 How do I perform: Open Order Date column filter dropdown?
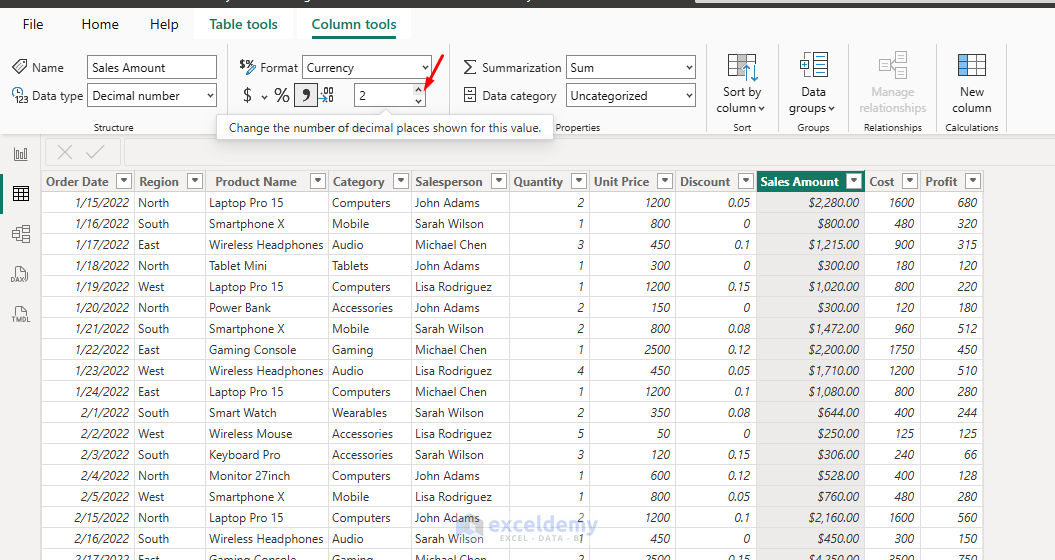click(124, 181)
